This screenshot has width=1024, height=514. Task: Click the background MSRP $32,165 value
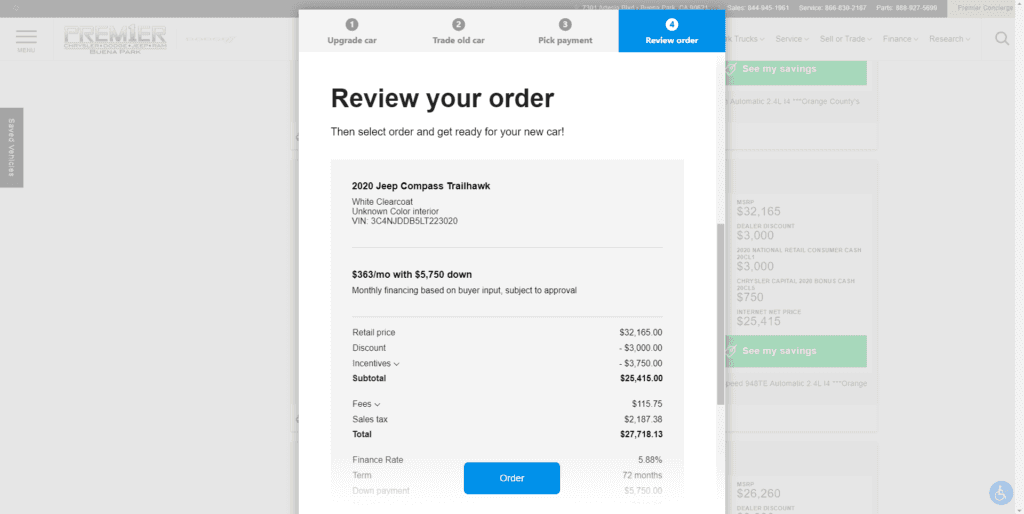click(x=758, y=212)
